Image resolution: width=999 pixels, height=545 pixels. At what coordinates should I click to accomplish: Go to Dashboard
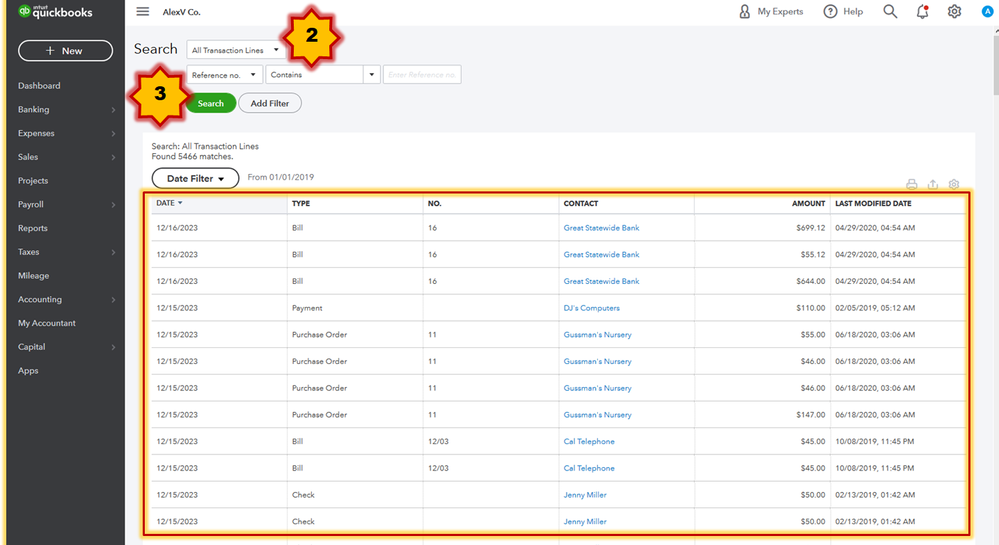(x=40, y=85)
